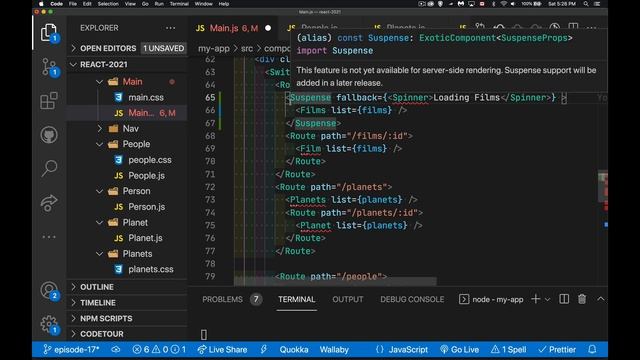
Task: Click src breadcrumb segment
Action: coord(247,49)
